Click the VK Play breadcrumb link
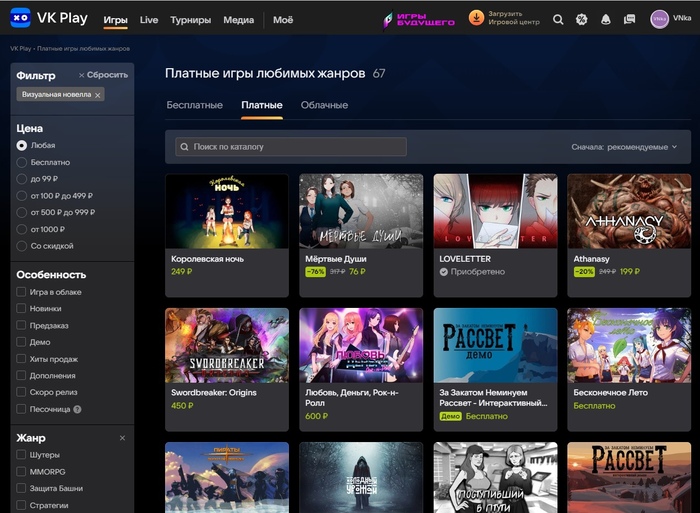 coord(21,49)
